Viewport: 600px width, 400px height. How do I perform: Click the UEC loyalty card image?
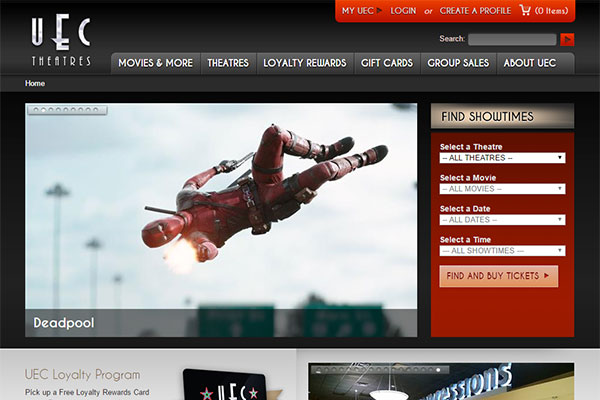223,386
